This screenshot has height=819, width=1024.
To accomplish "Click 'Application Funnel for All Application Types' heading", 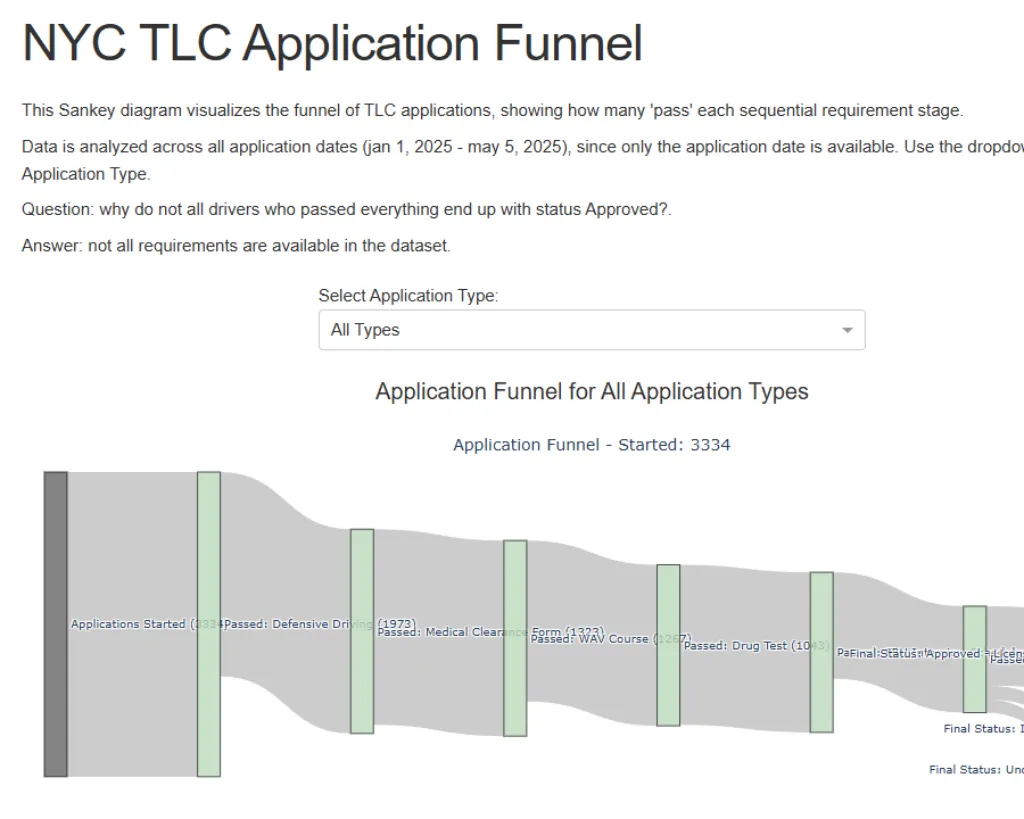I will tap(591, 391).
